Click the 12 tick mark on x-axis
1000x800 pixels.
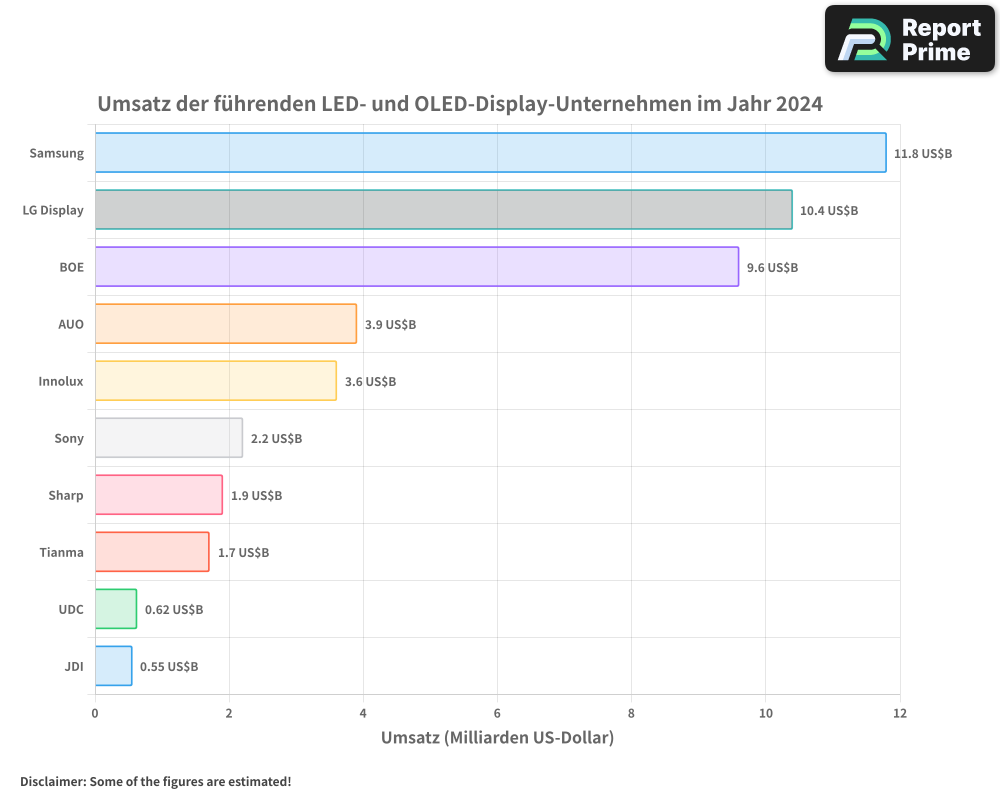coord(899,713)
